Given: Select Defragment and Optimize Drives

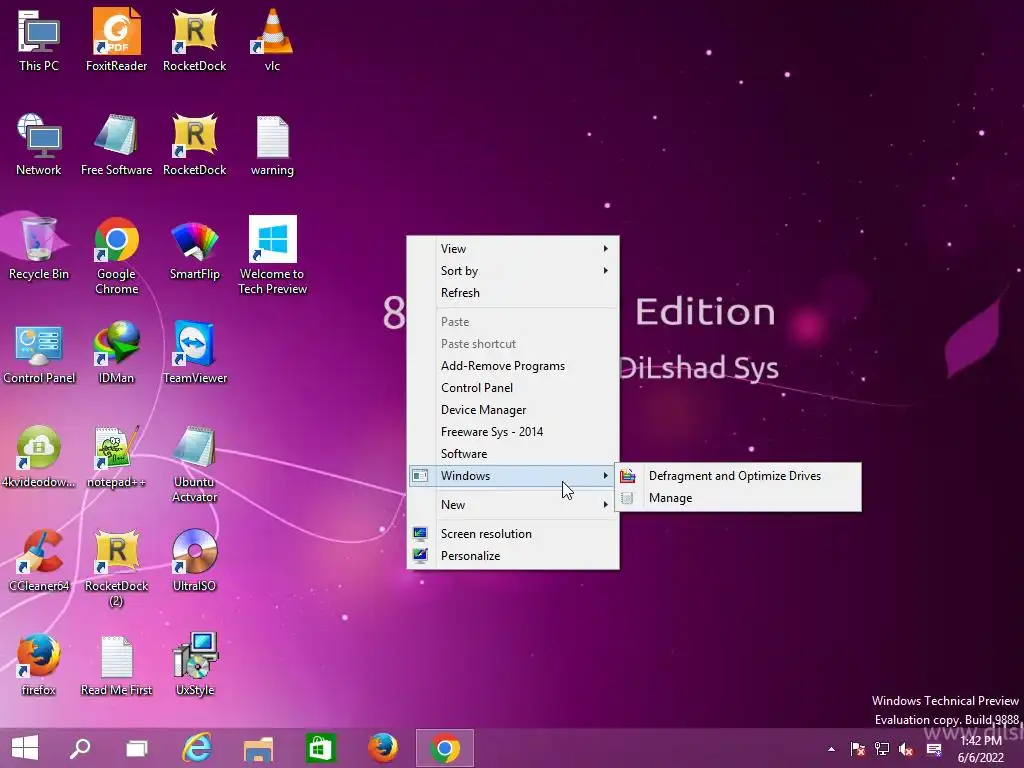Looking at the screenshot, I should click(738, 476).
